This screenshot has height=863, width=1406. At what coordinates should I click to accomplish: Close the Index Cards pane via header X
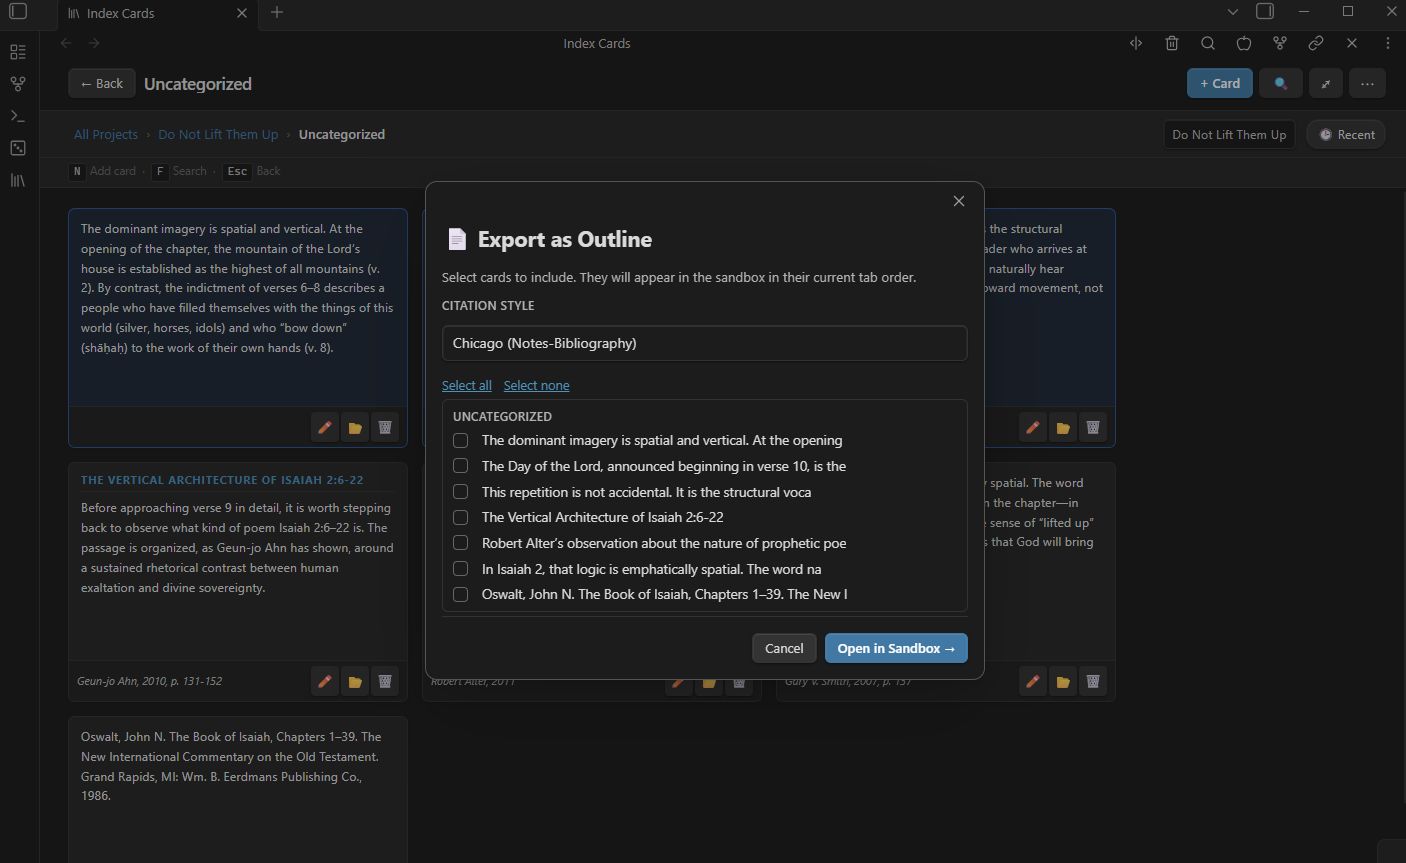[1352, 43]
